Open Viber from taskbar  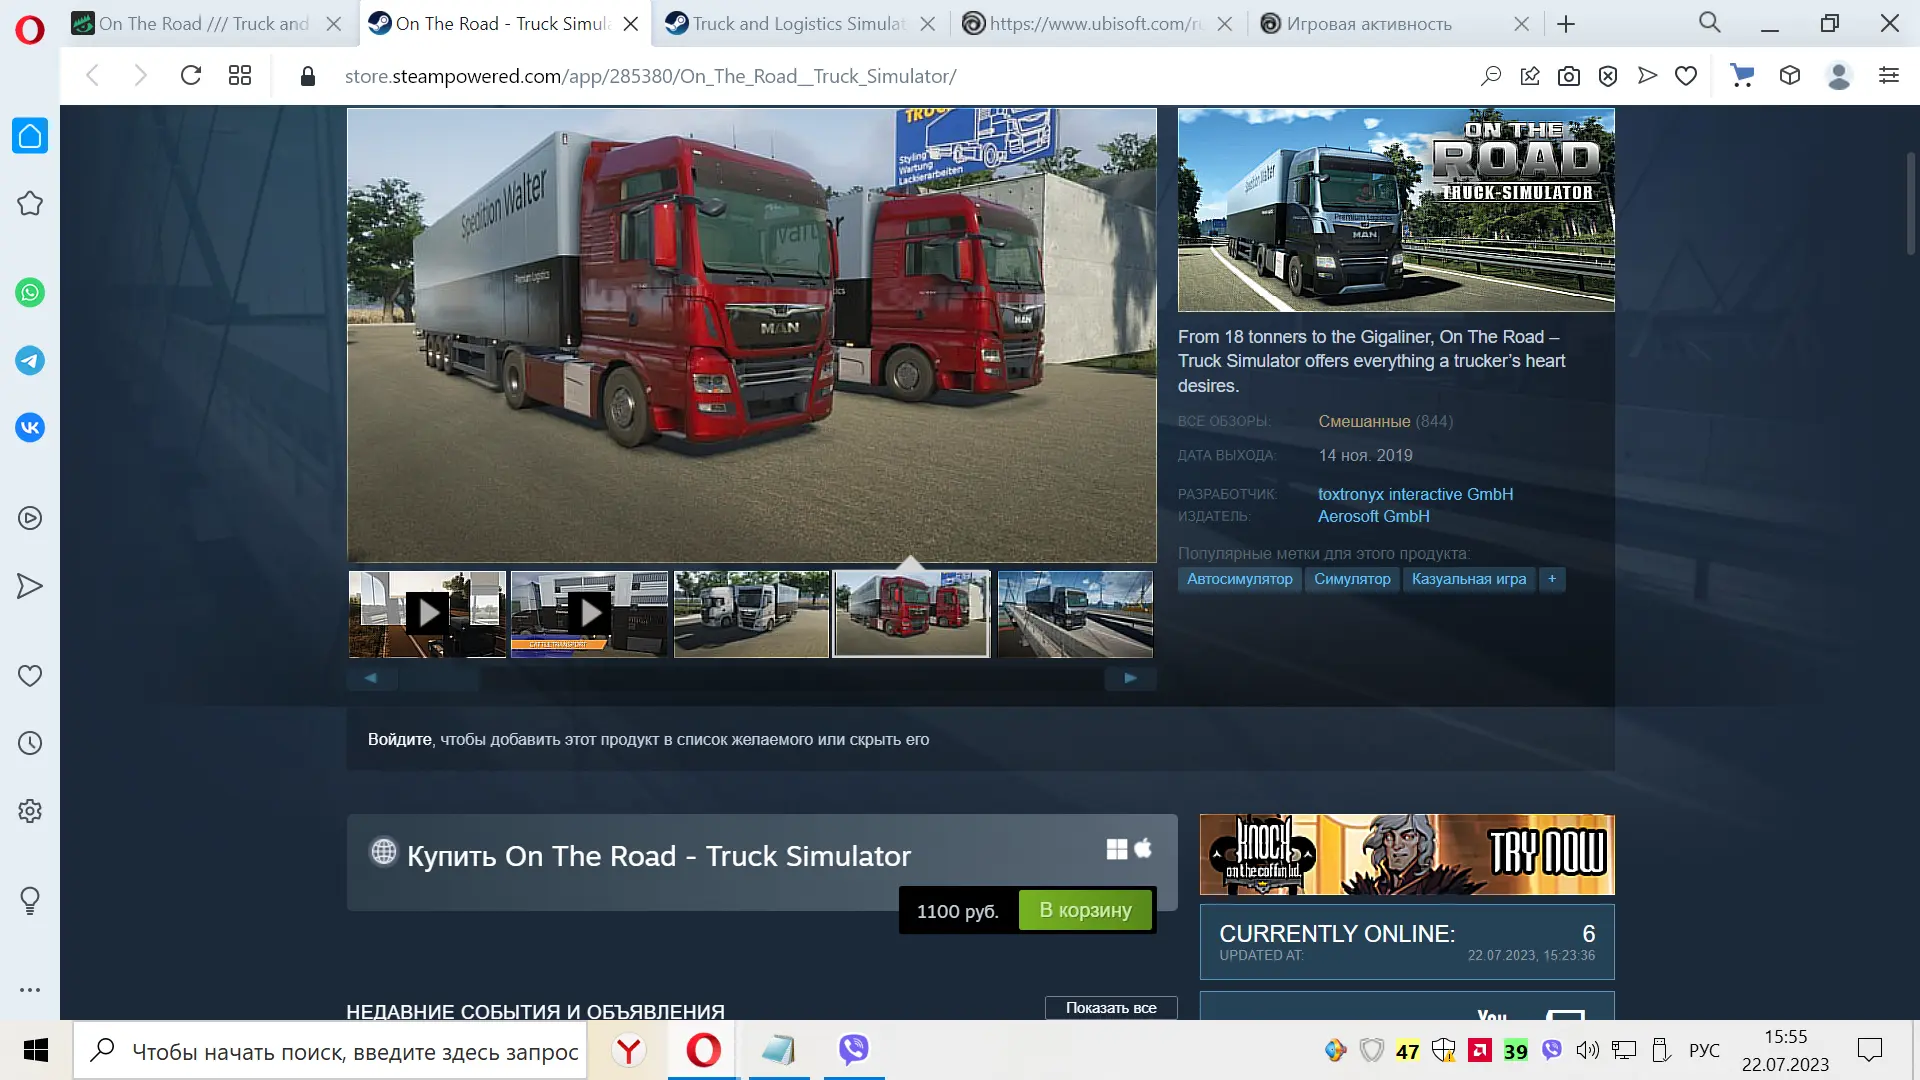tap(853, 1051)
